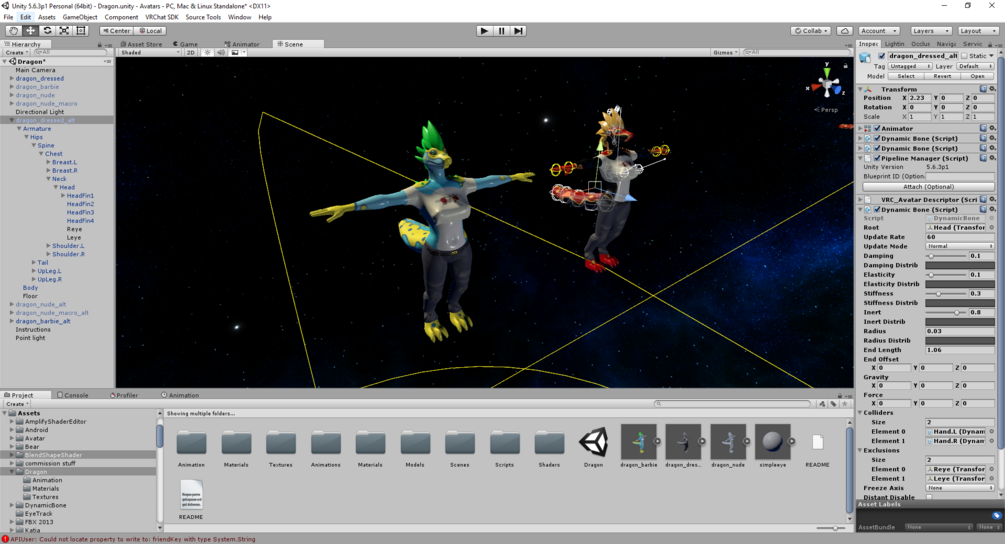The width and height of the screenshot is (1005, 544).
Task: Switch to the Game tab
Action: [185, 44]
